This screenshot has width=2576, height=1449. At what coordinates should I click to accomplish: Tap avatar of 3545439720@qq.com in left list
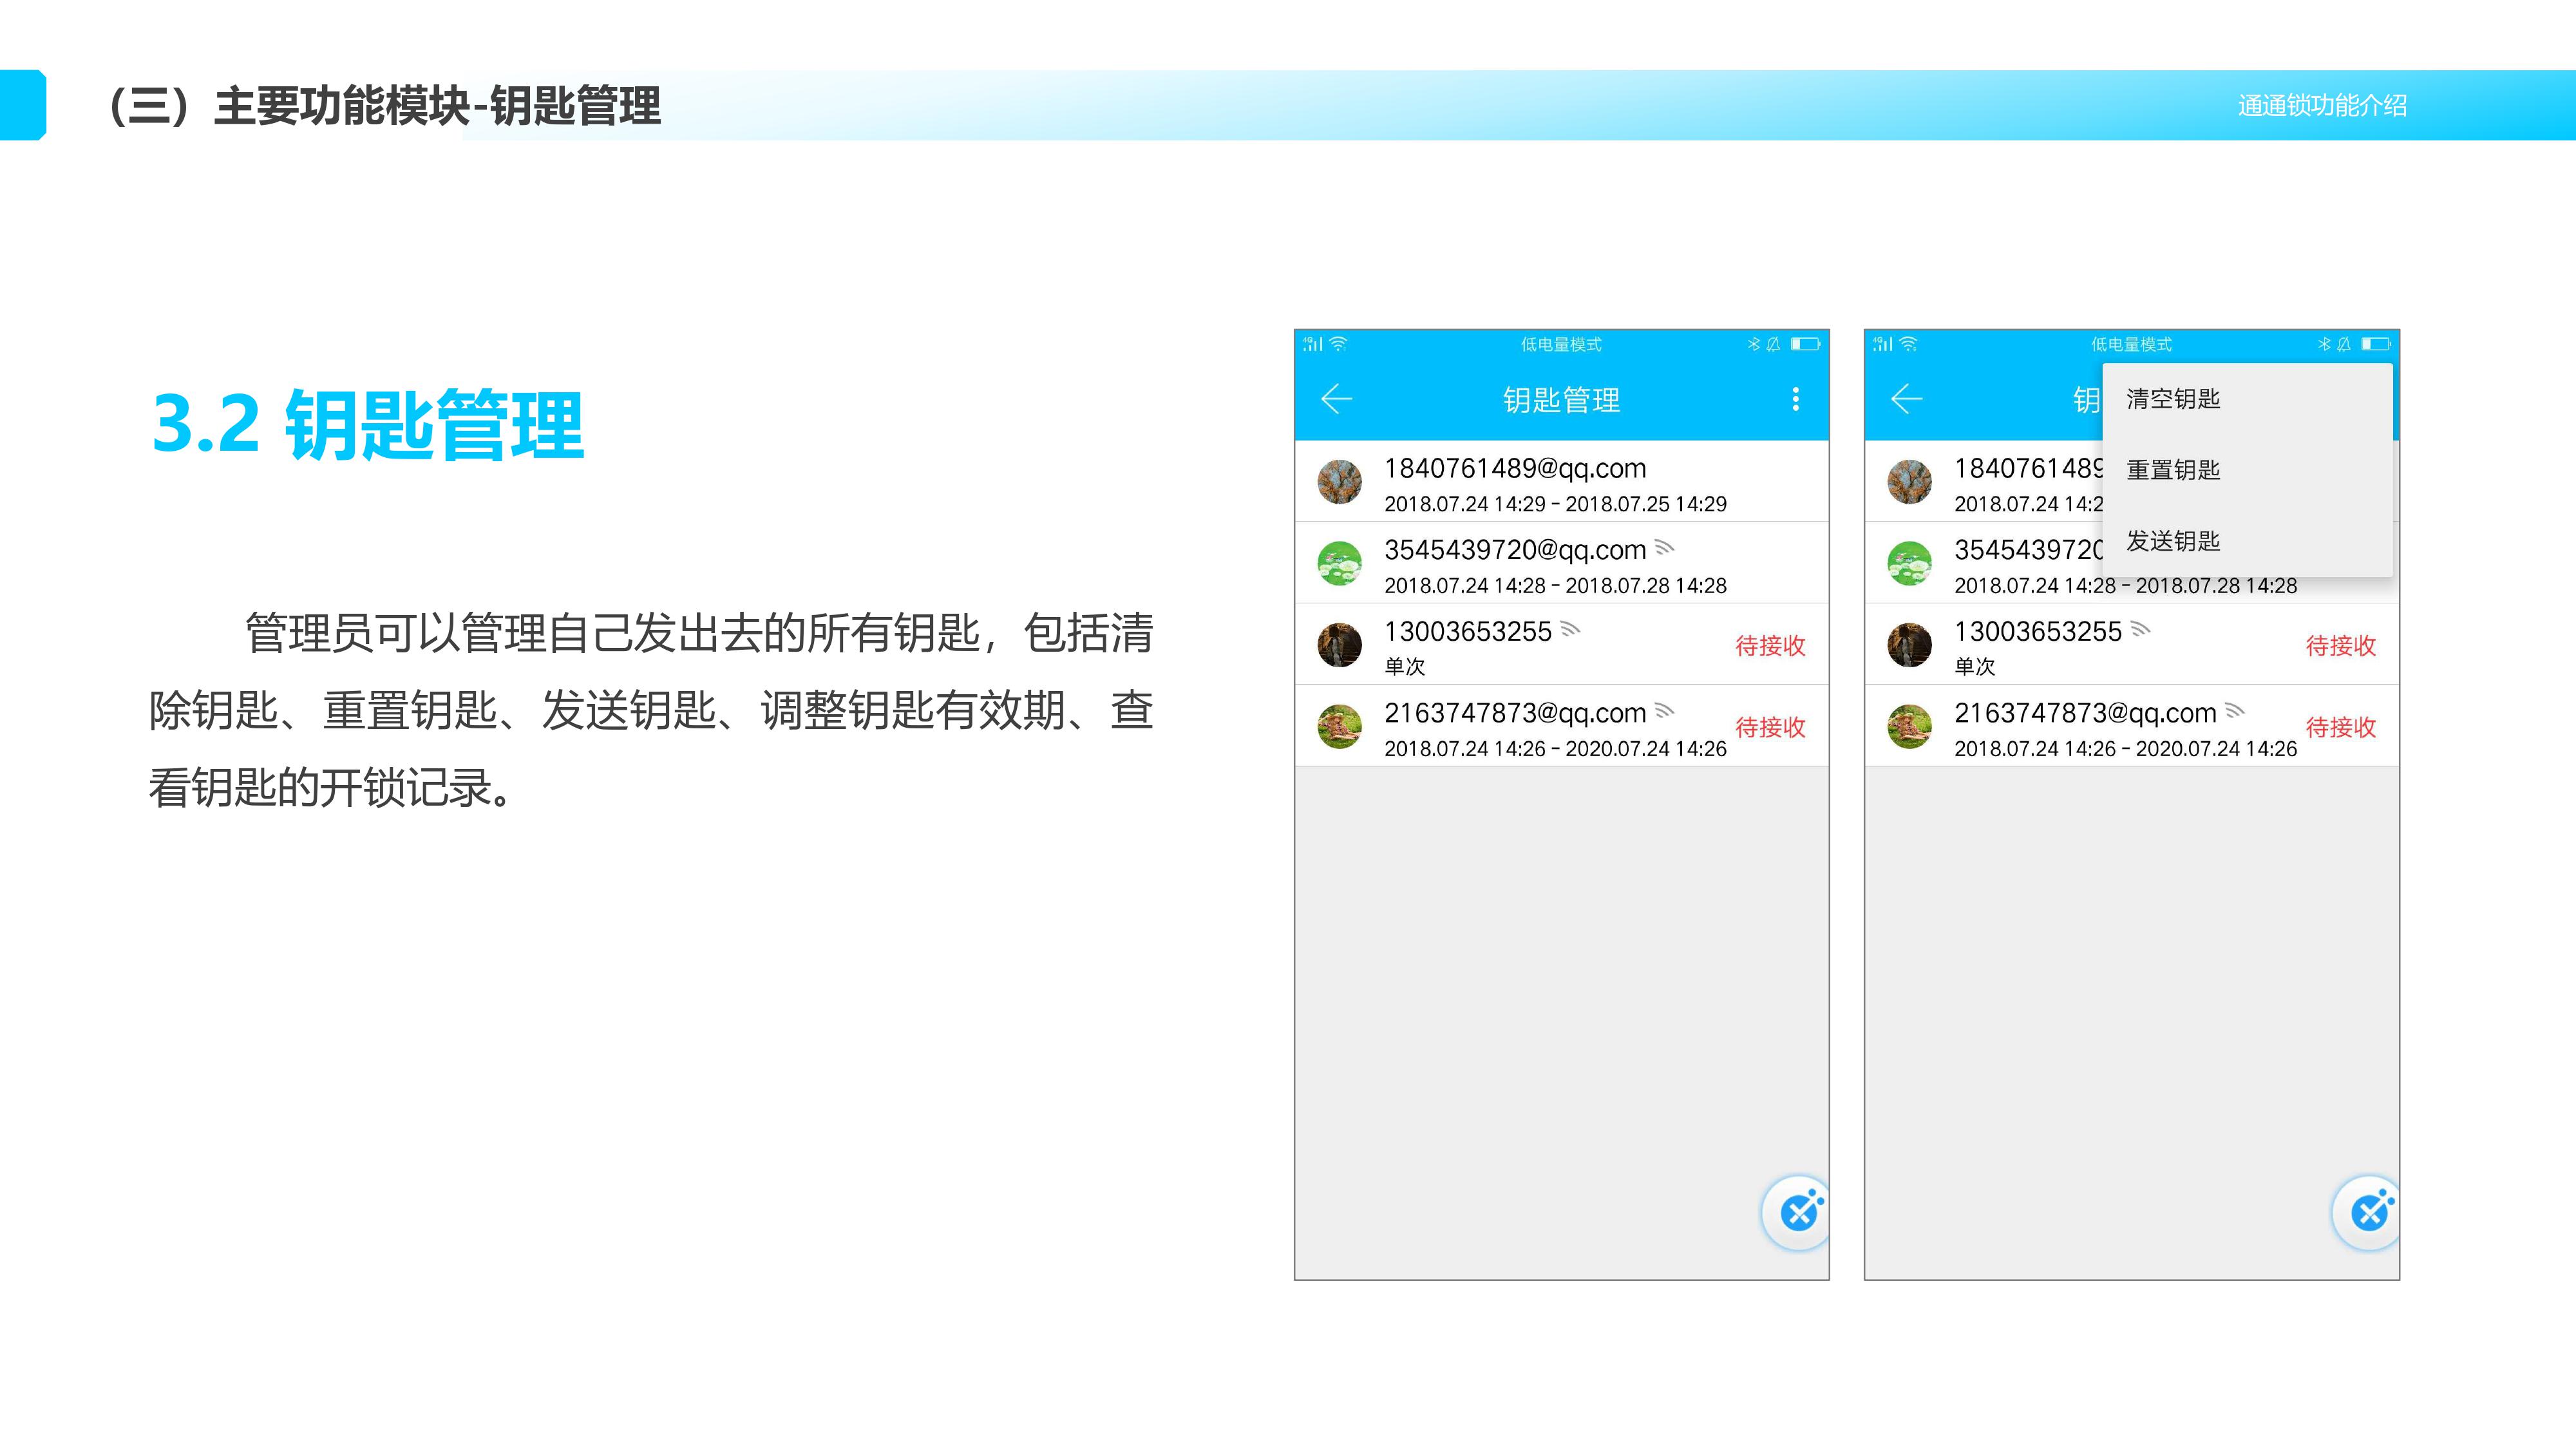click(x=1339, y=564)
